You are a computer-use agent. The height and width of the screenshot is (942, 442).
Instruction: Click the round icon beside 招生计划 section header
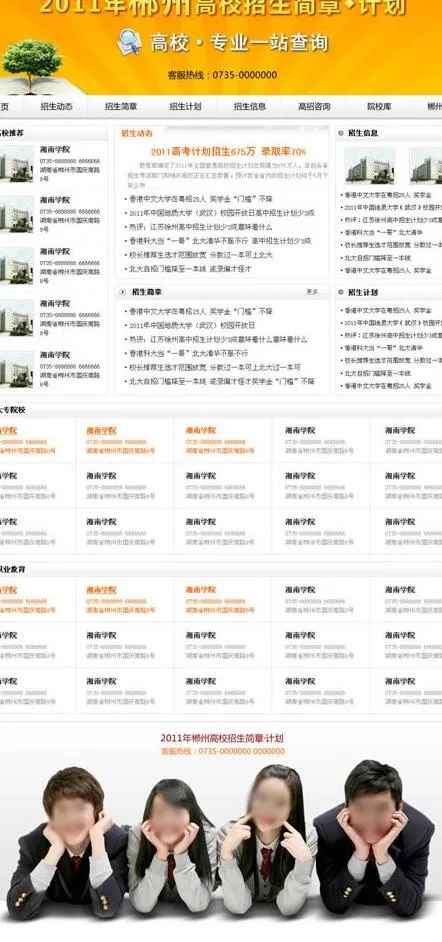coord(341,293)
